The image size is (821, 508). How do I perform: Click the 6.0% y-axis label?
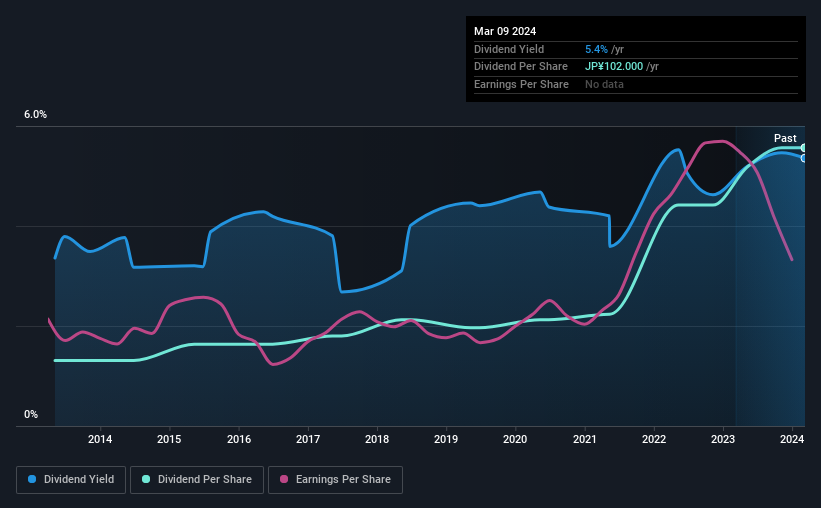click(x=36, y=115)
